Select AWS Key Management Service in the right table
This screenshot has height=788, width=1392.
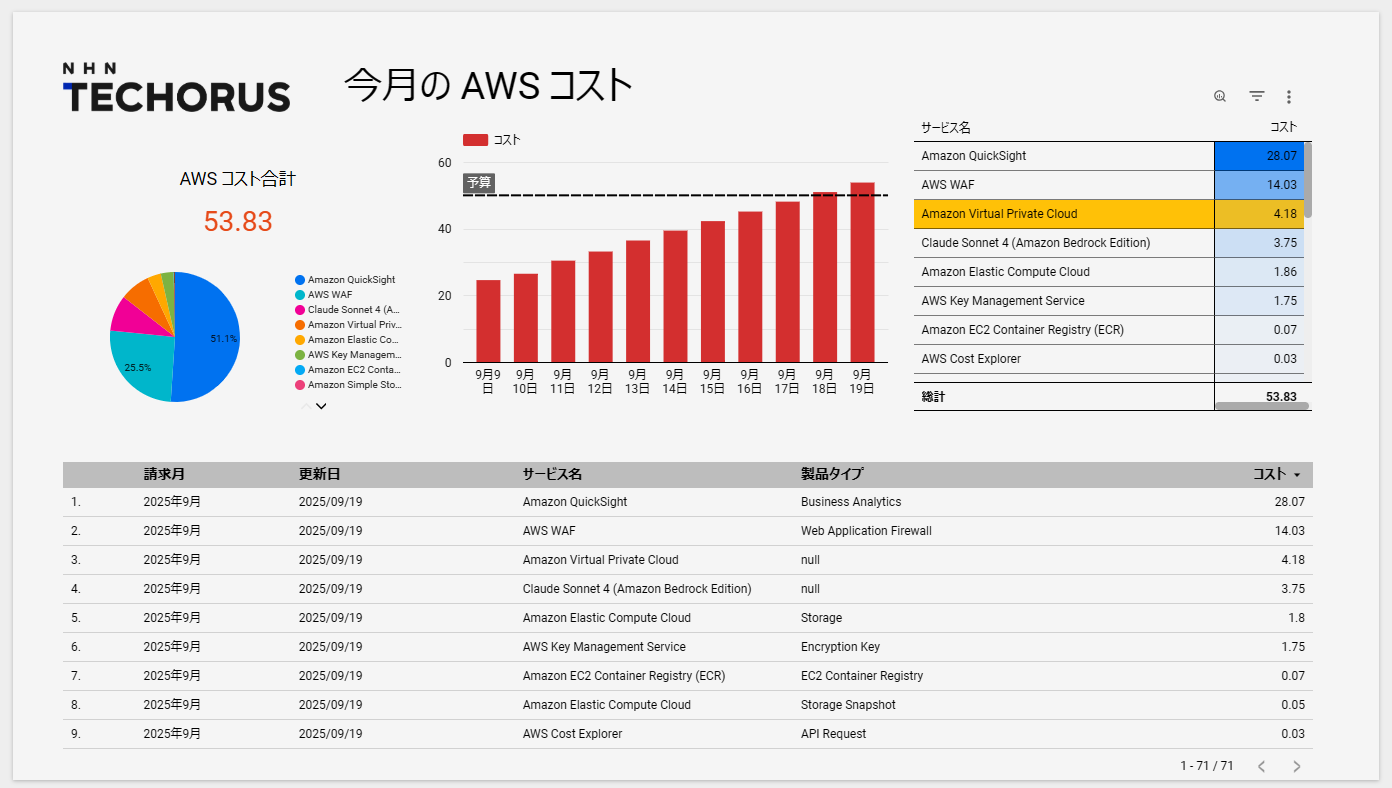pyautogui.click(x=1108, y=301)
